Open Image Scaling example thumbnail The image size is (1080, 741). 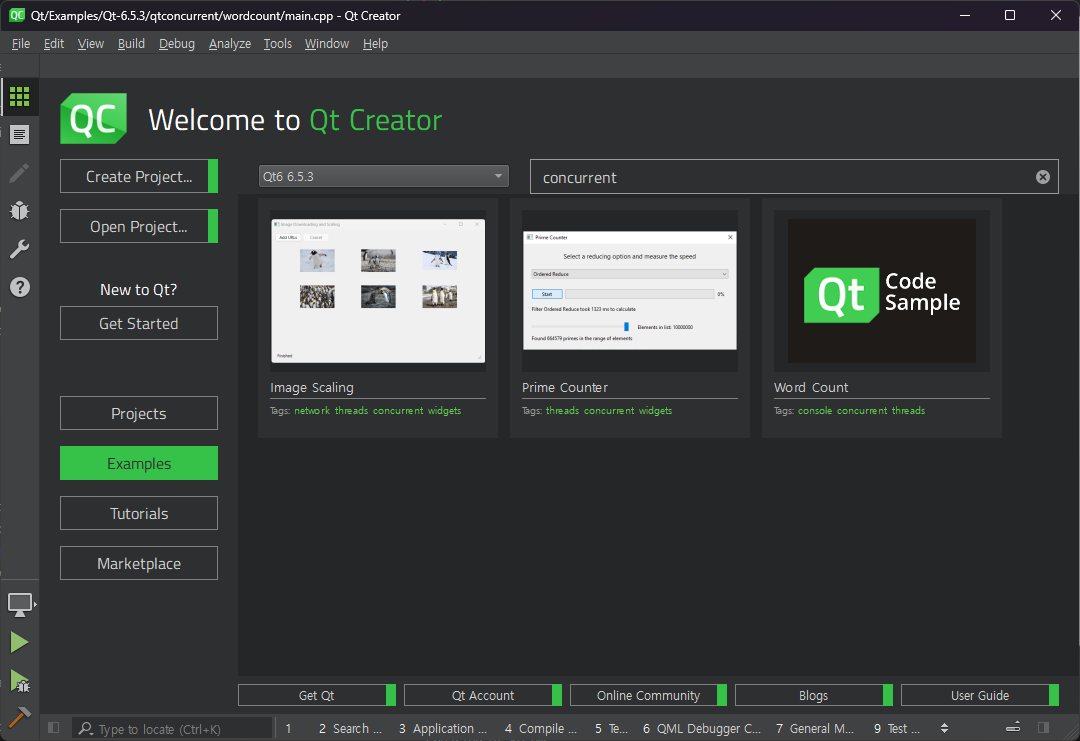coord(378,291)
